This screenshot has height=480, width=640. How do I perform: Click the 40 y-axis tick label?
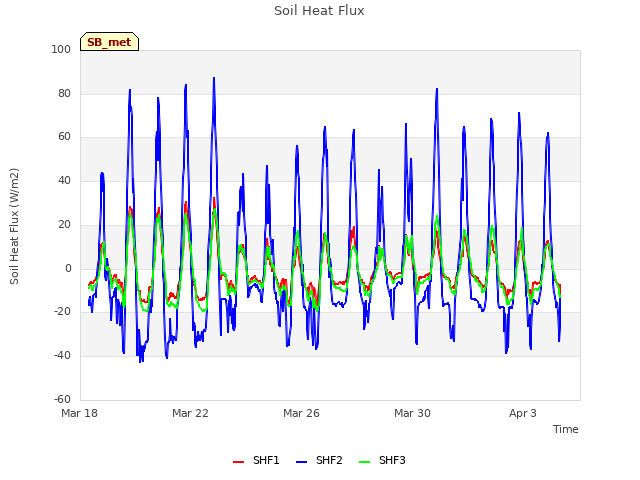point(64,180)
